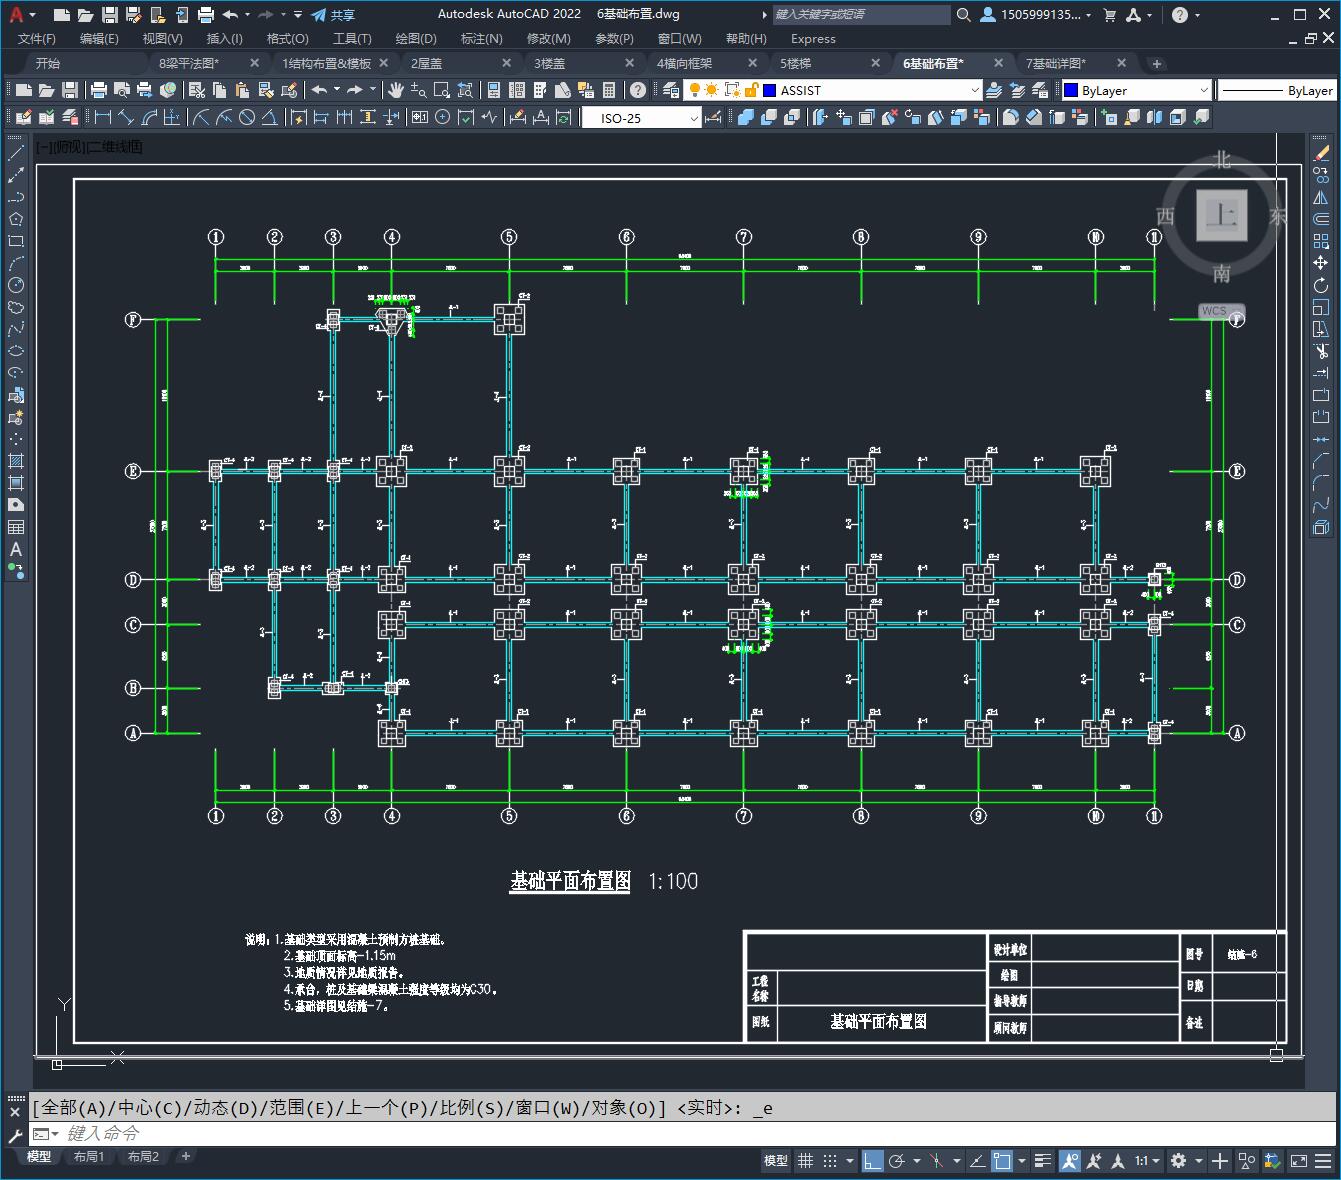The image size is (1341, 1180).
Task: Select the Rotate modify tool
Action: pos(1321,285)
